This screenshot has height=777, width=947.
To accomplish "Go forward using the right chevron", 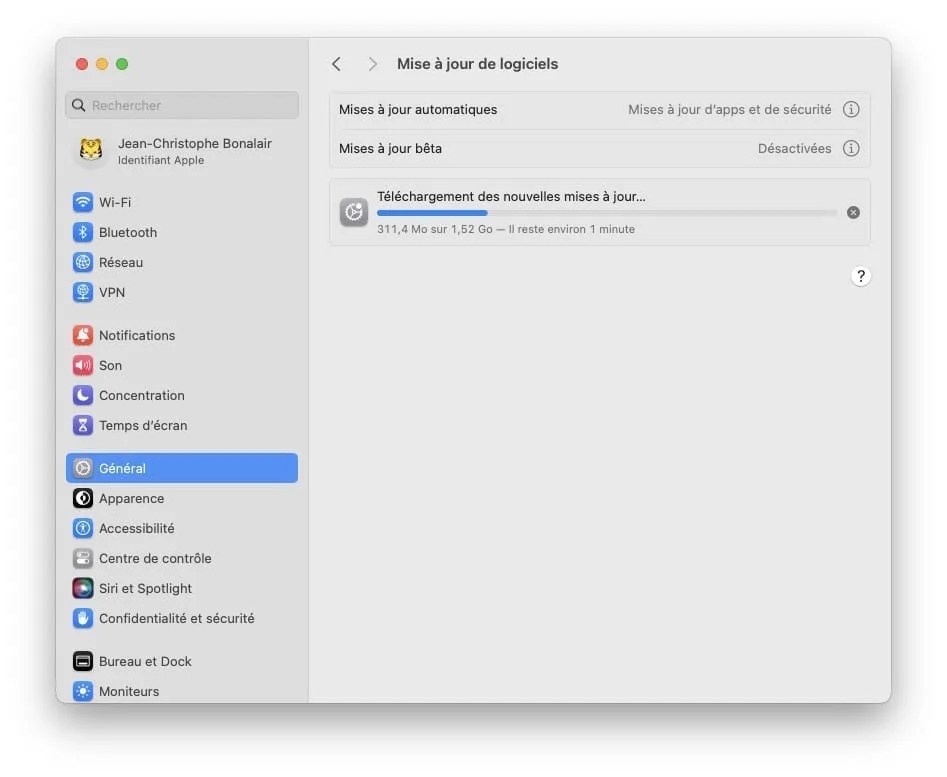I will coord(372,64).
